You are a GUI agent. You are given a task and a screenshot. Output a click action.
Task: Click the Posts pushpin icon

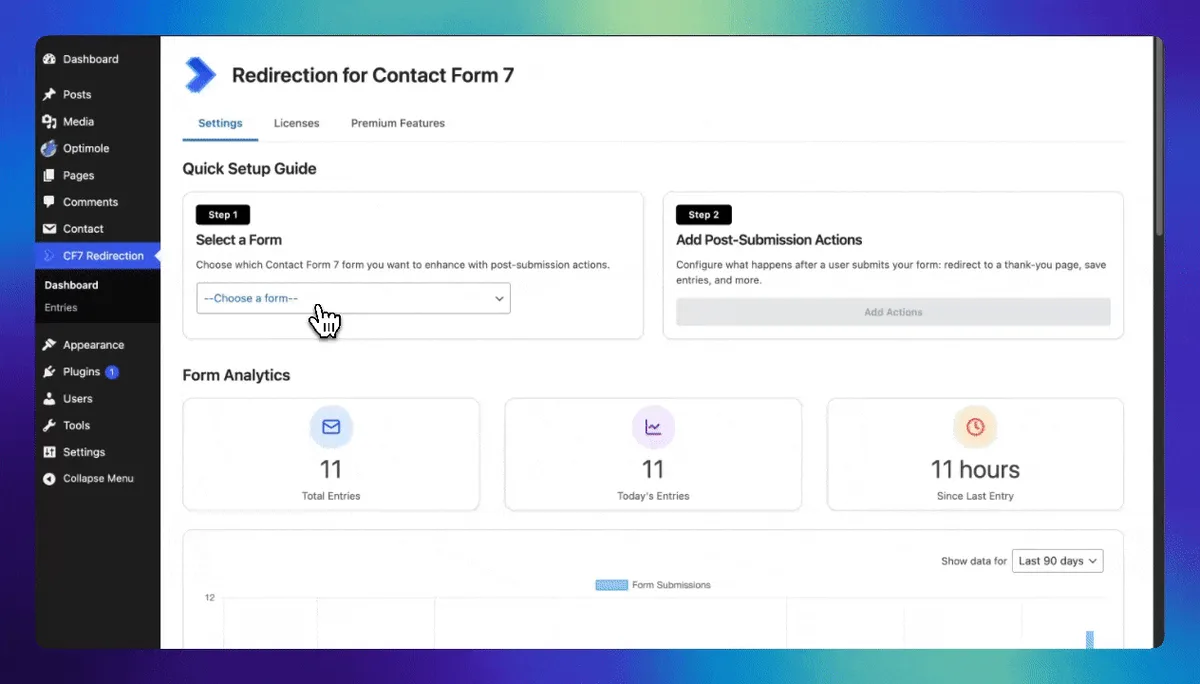click(49, 95)
